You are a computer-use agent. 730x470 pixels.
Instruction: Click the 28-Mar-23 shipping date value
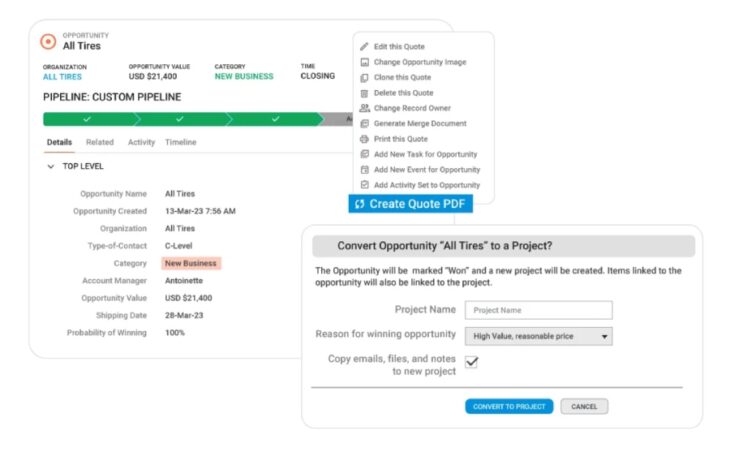(x=184, y=316)
